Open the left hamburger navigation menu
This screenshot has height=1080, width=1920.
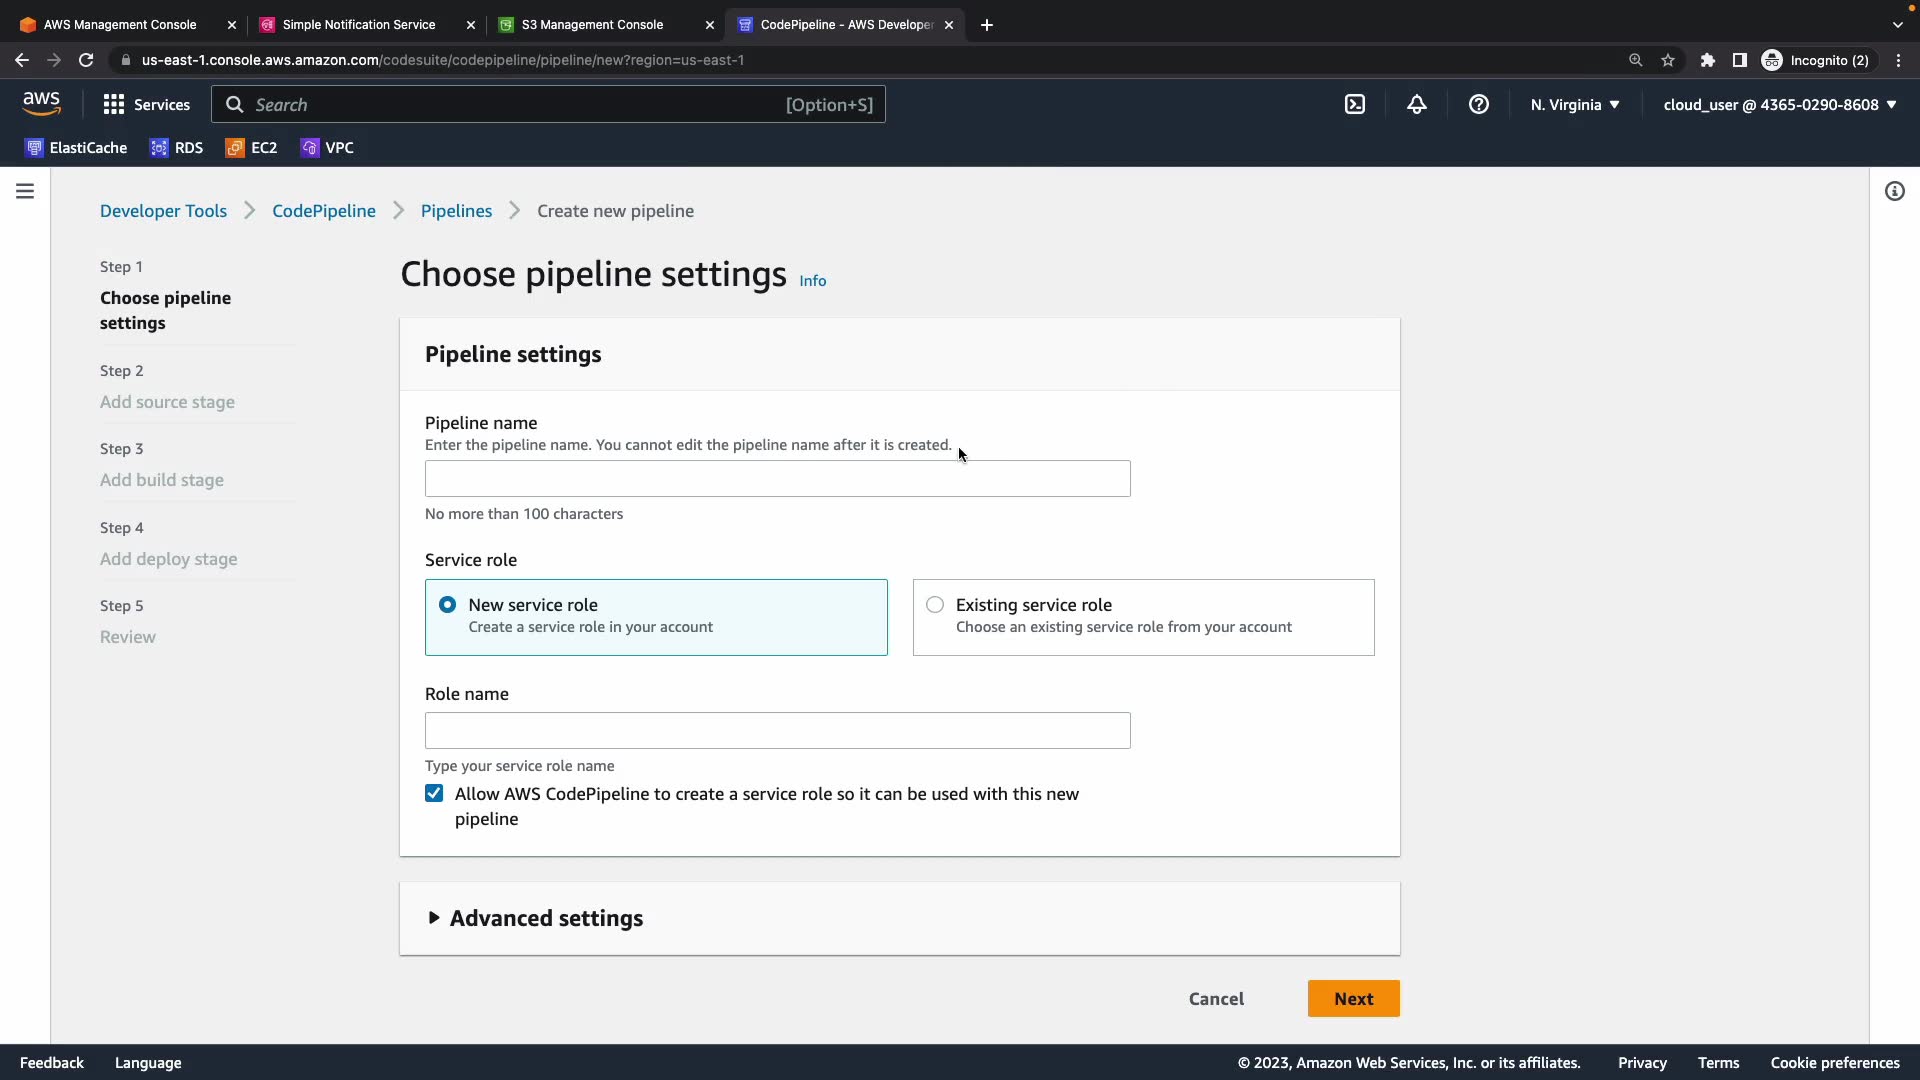[x=25, y=191]
